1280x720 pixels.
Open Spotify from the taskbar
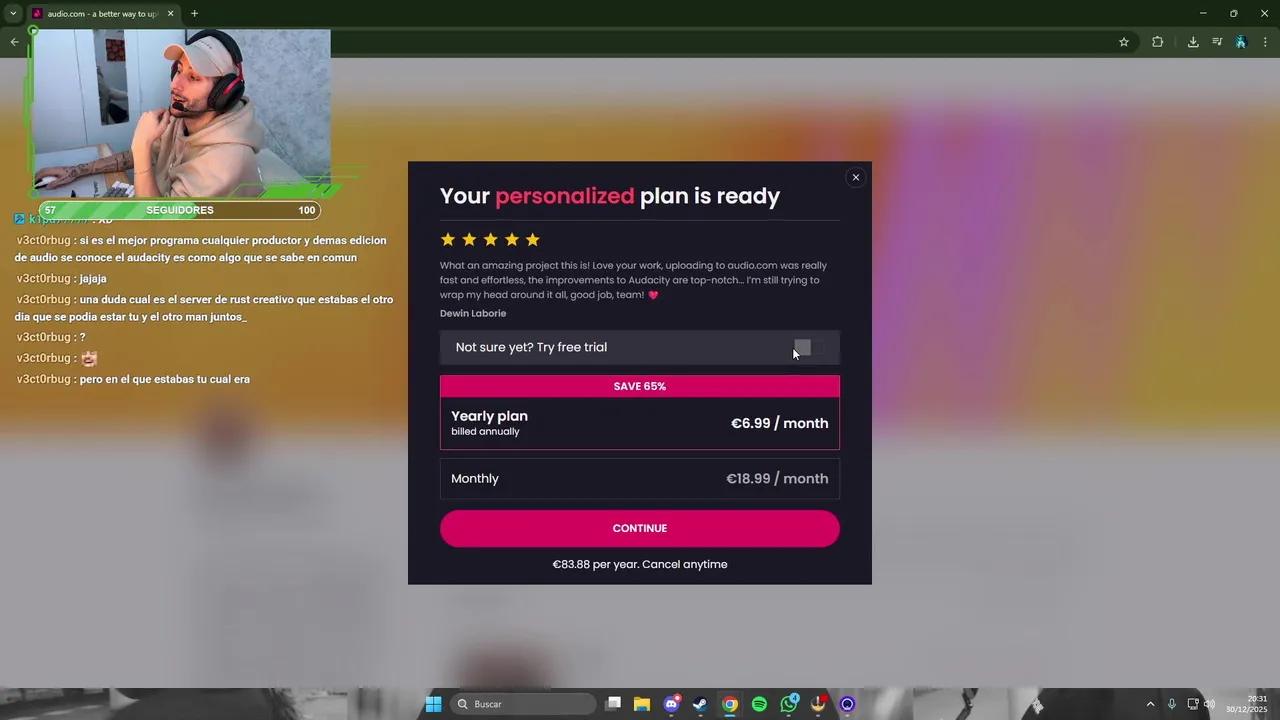point(759,704)
